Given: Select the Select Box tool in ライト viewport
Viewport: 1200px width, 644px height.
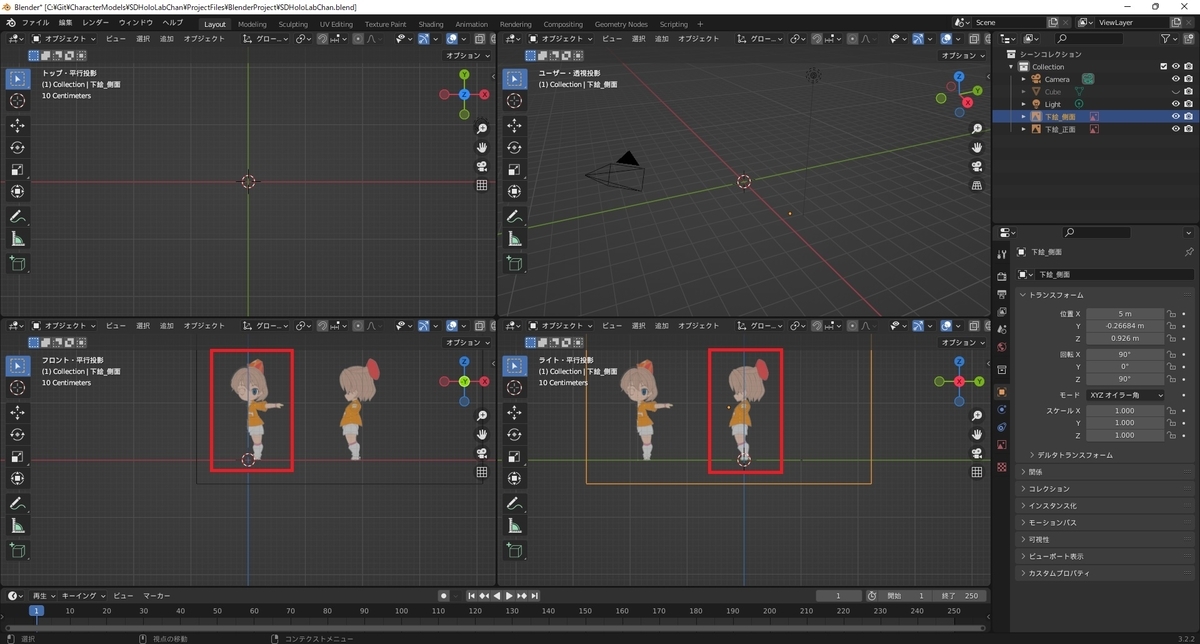Looking at the screenshot, I should pos(514,366).
